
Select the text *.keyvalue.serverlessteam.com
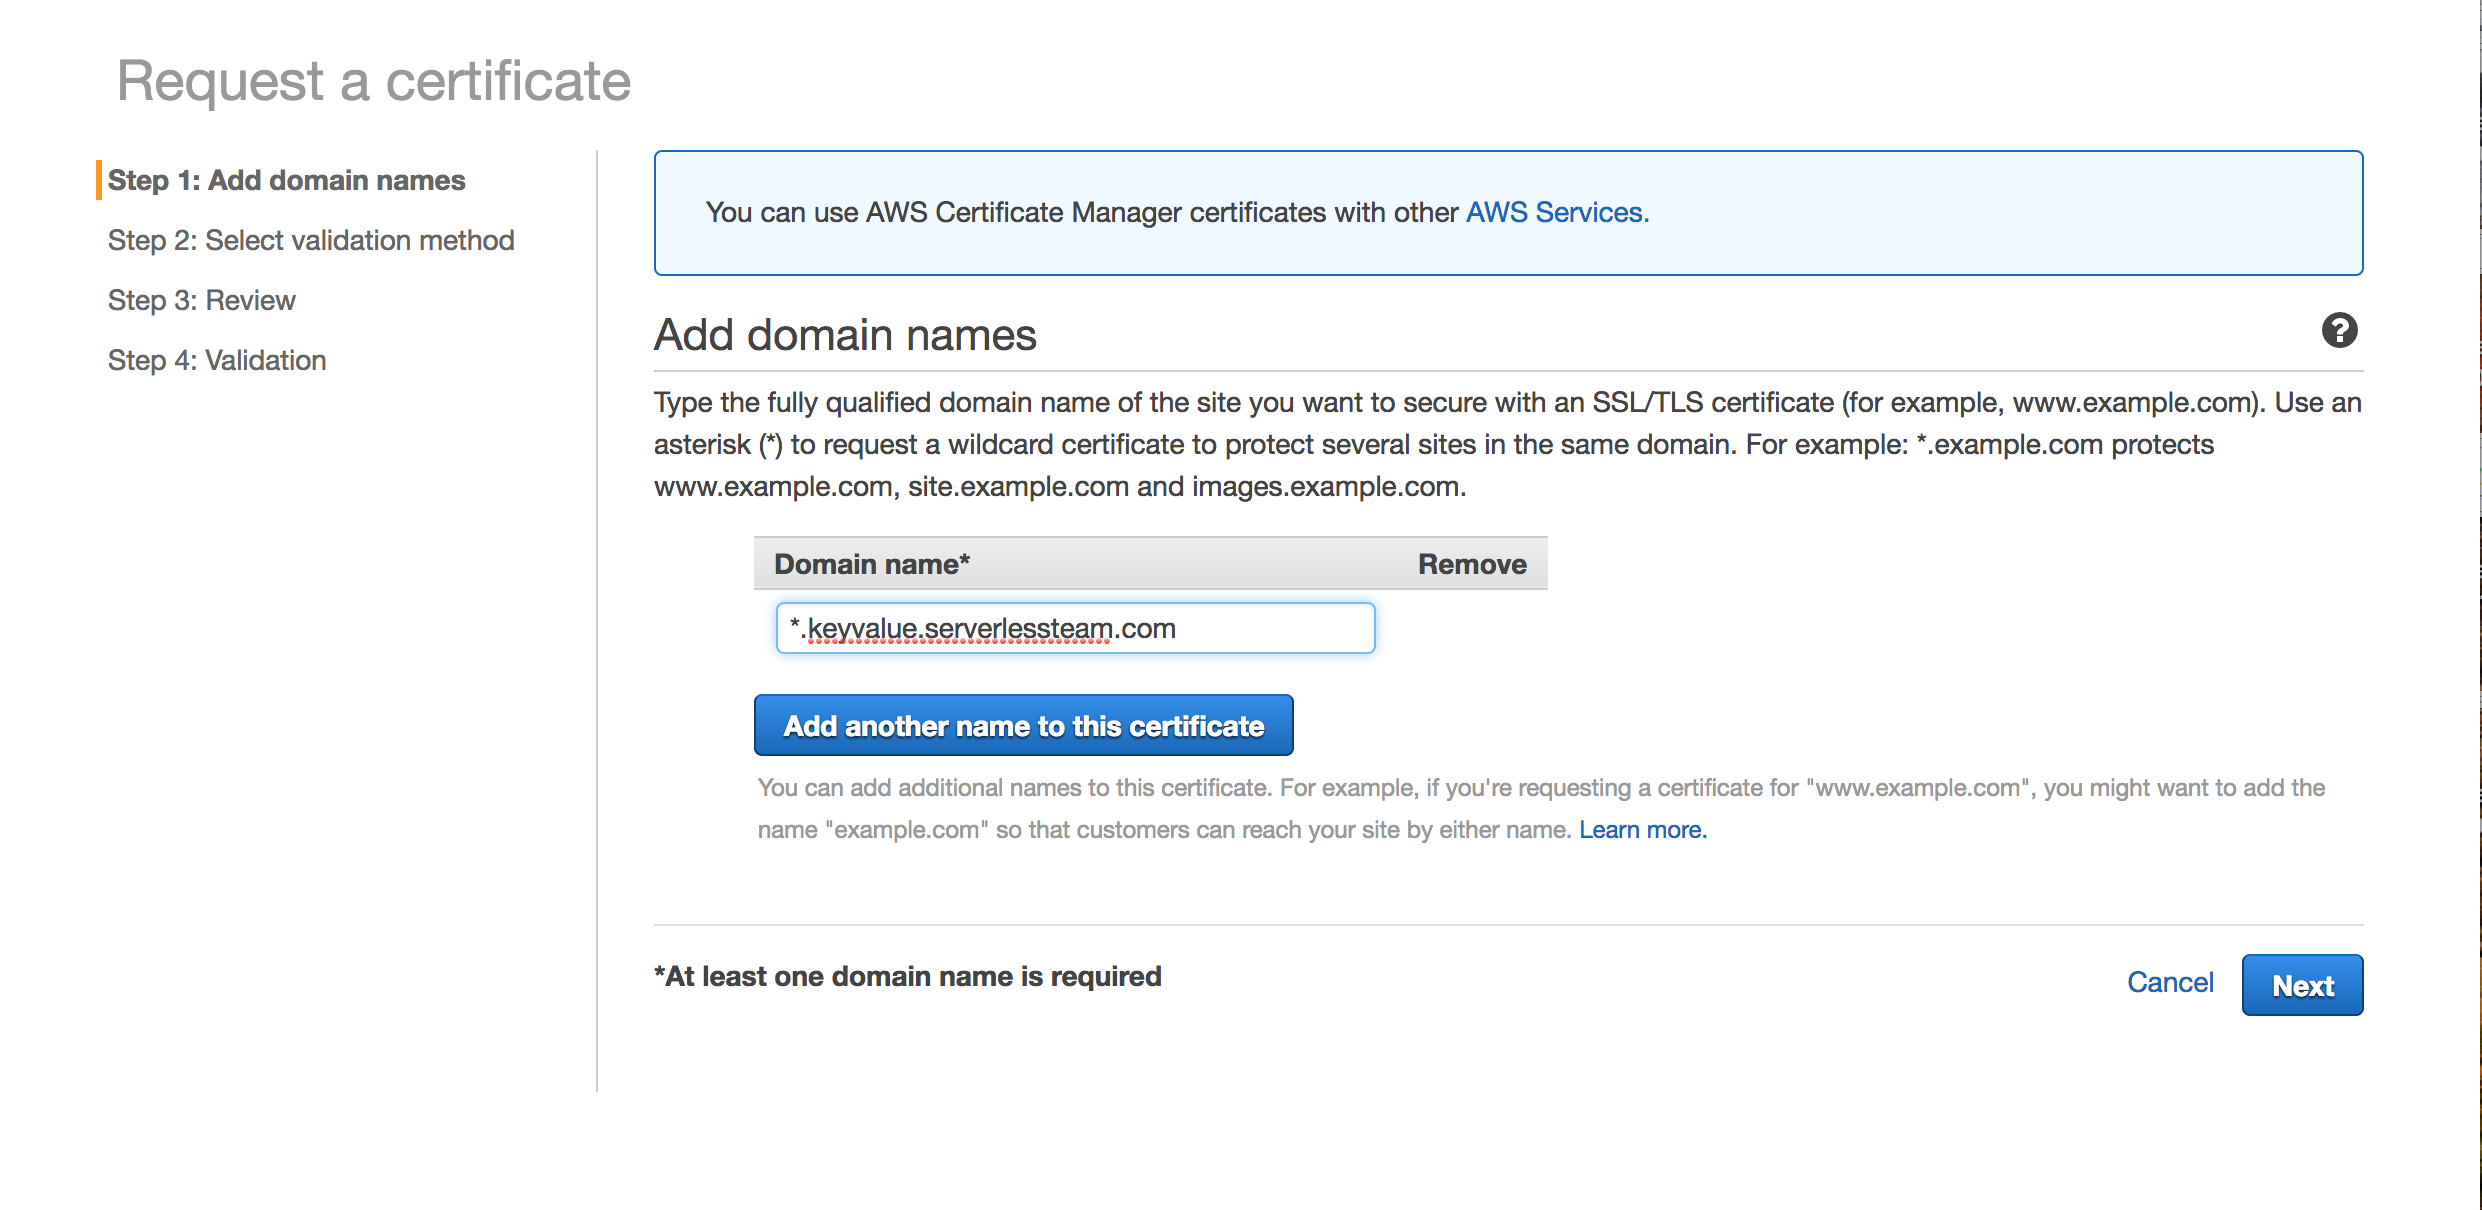pos(983,628)
